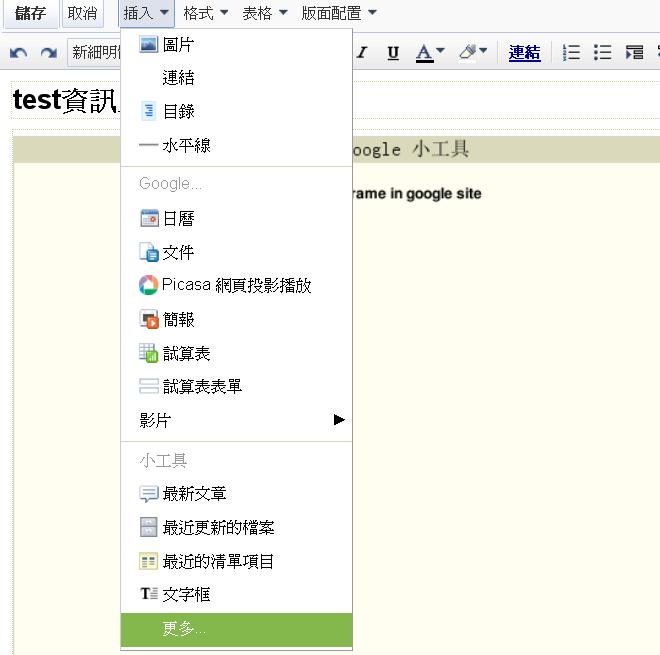Click the Undo arrow icon

pyautogui.click(x=18, y=53)
